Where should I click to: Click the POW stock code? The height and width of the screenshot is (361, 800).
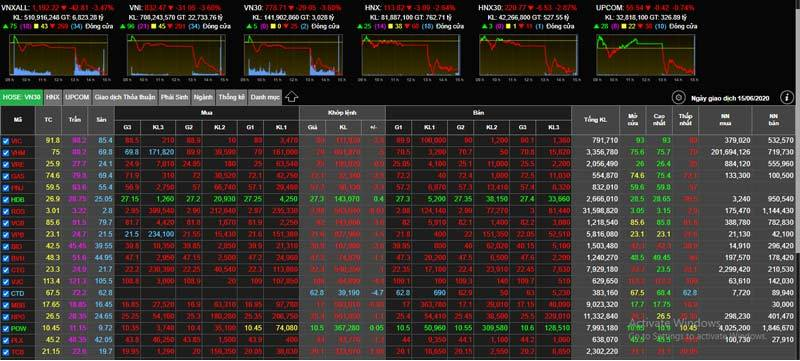click(19, 329)
